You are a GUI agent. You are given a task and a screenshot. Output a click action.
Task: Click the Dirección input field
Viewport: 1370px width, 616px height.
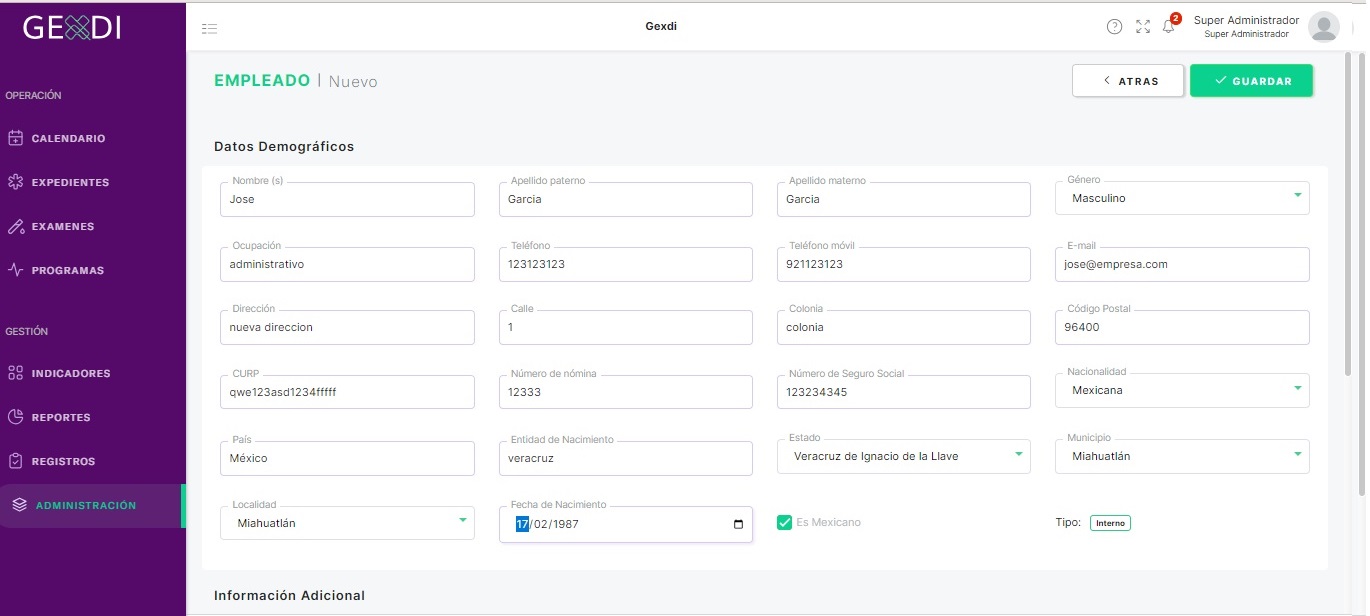pyautogui.click(x=347, y=327)
